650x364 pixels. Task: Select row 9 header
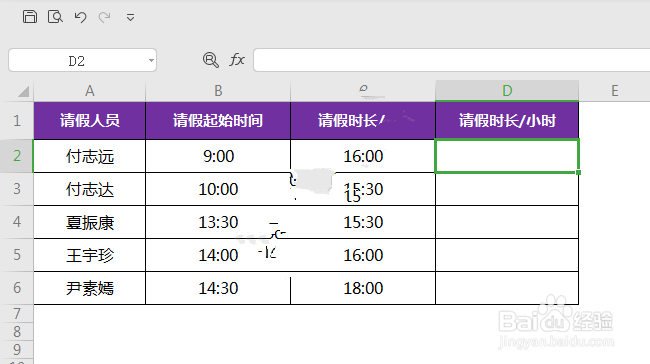pyautogui.click(x=17, y=349)
